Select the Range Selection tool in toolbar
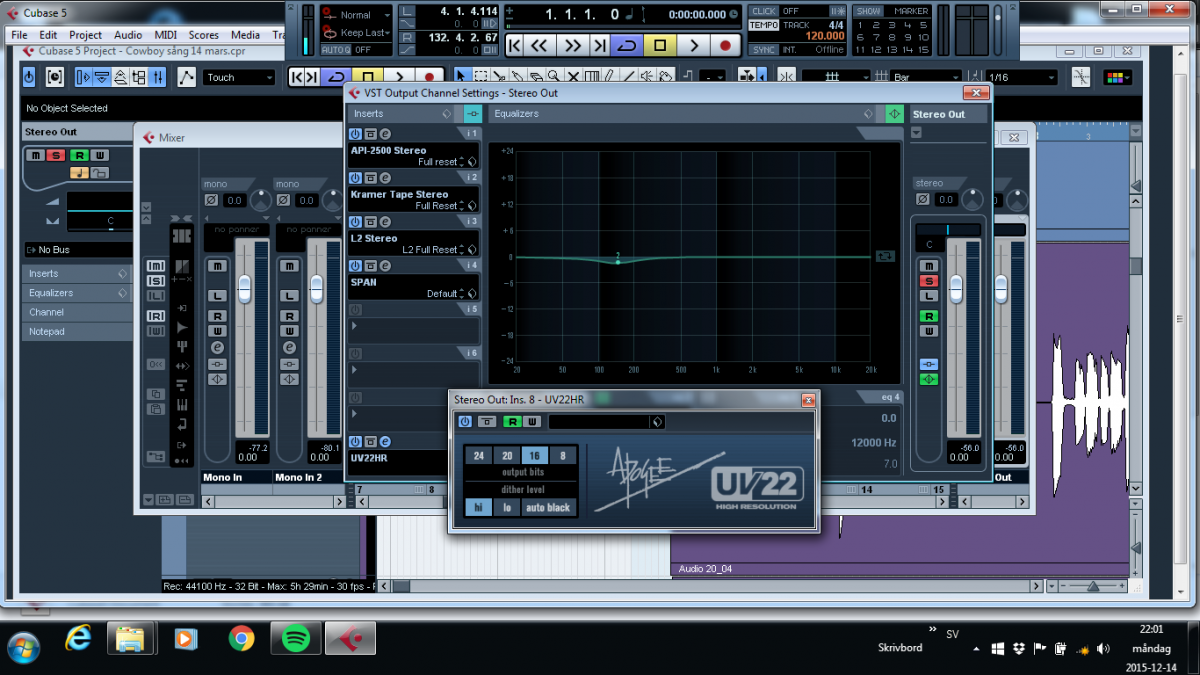Screen dimensions: 1200x675 coord(481,77)
